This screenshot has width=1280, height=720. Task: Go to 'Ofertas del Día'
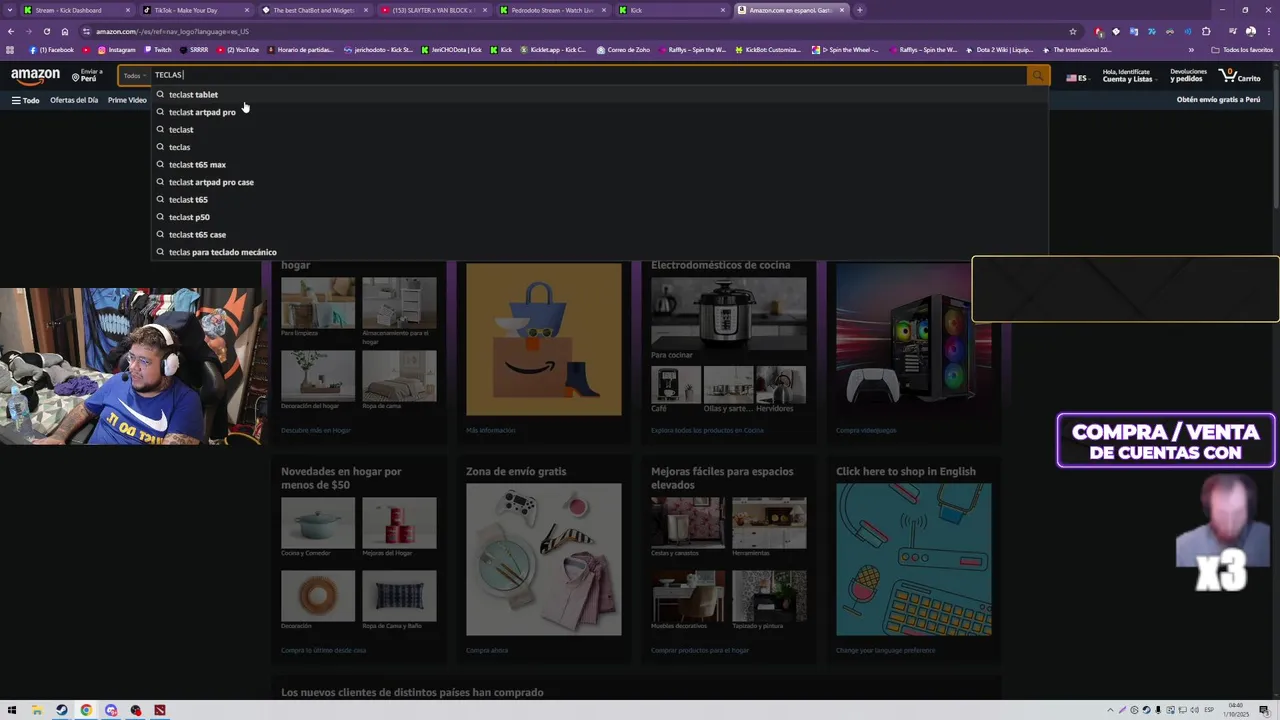click(74, 100)
